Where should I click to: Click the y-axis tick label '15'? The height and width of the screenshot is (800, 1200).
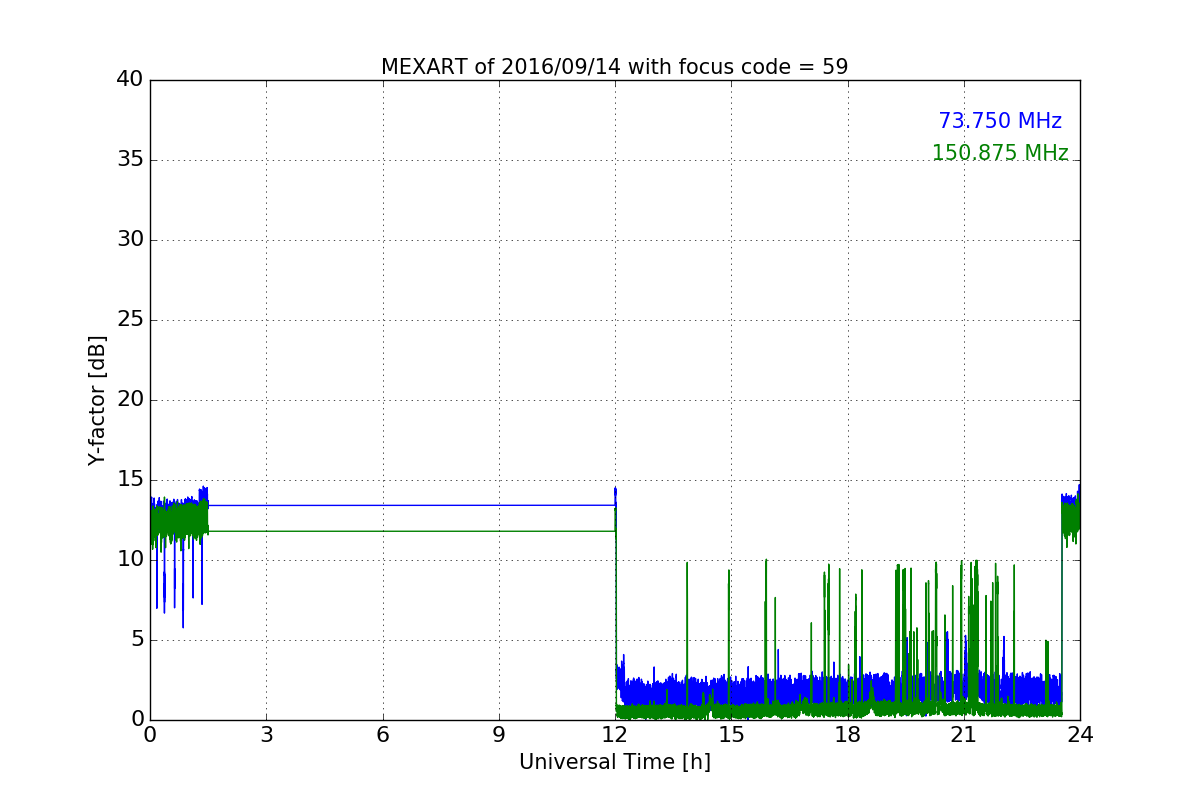pos(131,480)
